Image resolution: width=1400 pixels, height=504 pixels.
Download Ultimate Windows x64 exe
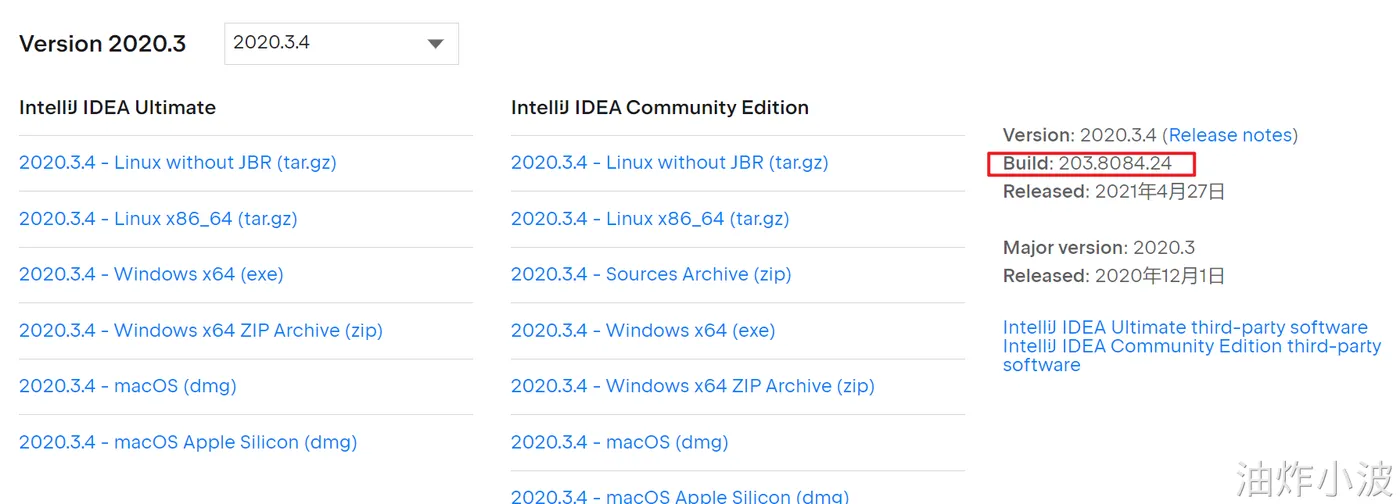(x=151, y=275)
